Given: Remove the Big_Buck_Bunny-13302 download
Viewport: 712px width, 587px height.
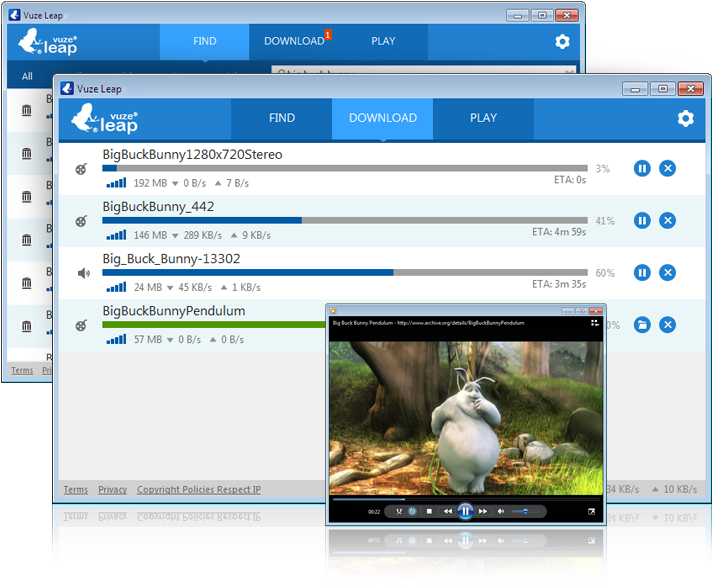Looking at the screenshot, I should click(x=667, y=272).
